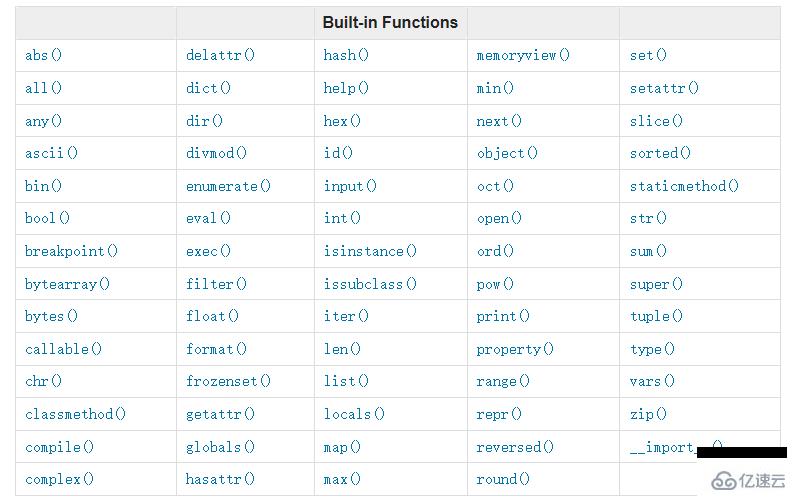Click the isinstance() link
This screenshot has height=502, width=797.
[370, 251]
